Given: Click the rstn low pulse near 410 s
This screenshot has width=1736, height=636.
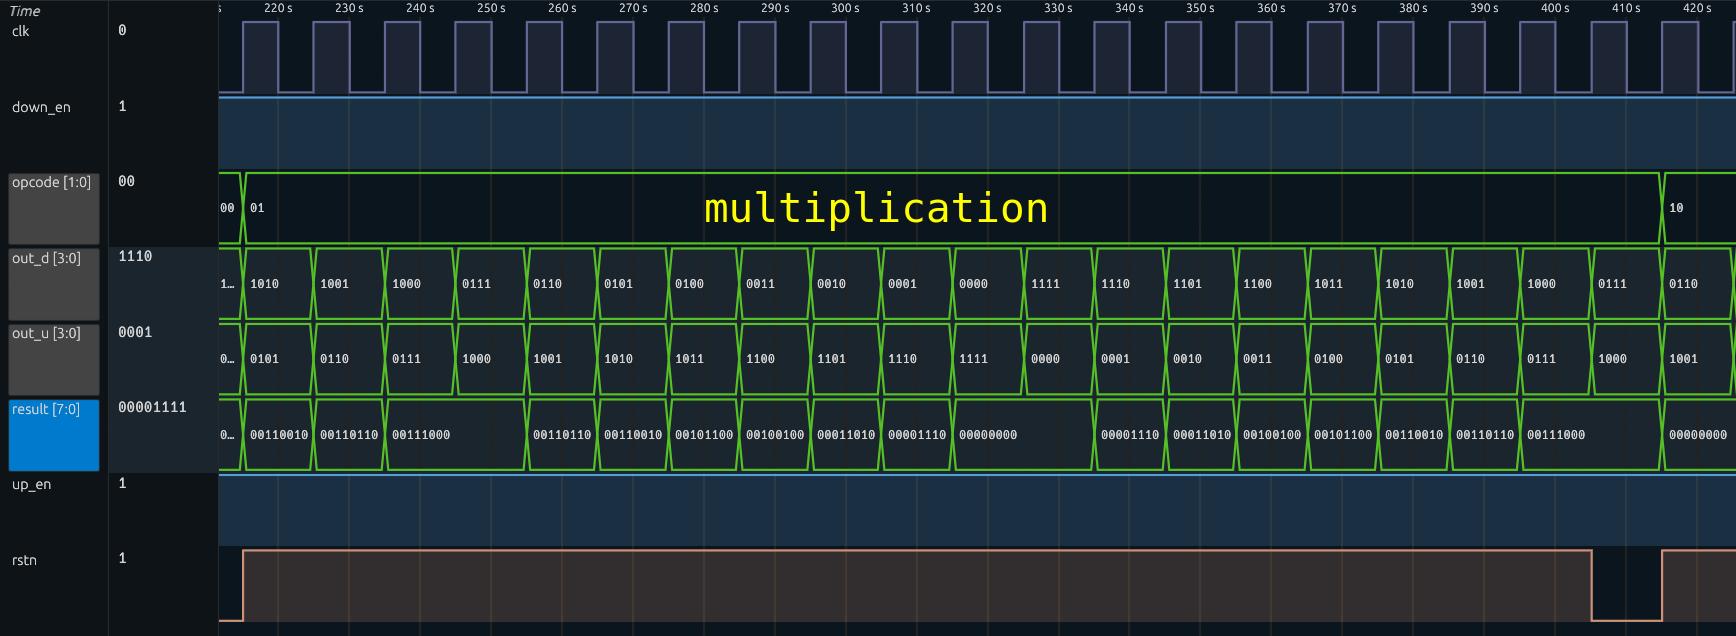Looking at the screenshot, I should pyautogui.click(x=1626, y=600).
